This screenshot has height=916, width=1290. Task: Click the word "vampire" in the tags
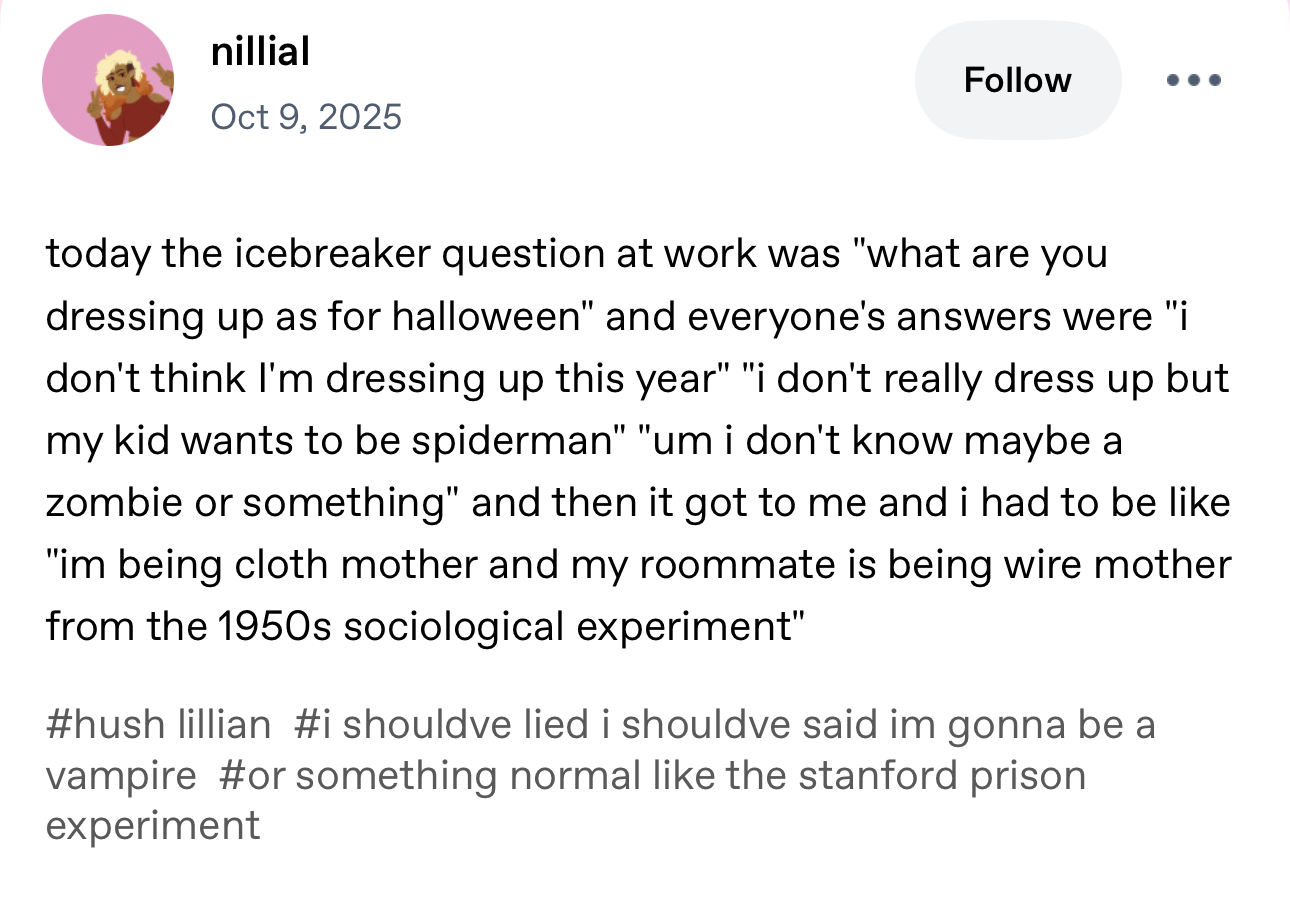[121, 775]
